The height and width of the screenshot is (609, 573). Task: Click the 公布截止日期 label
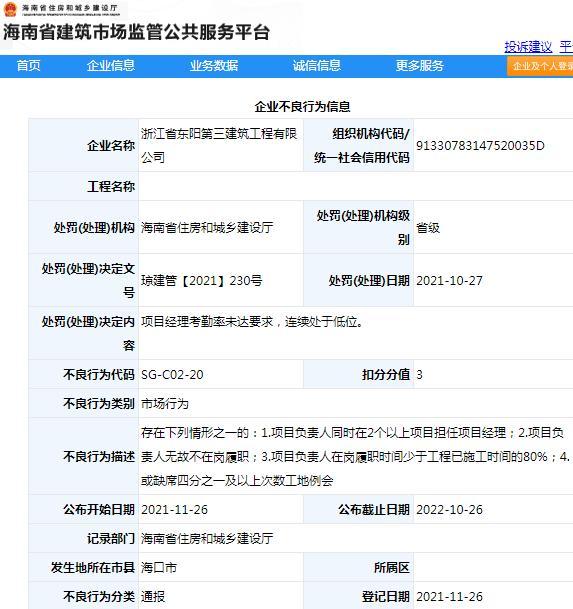point(374,510)
